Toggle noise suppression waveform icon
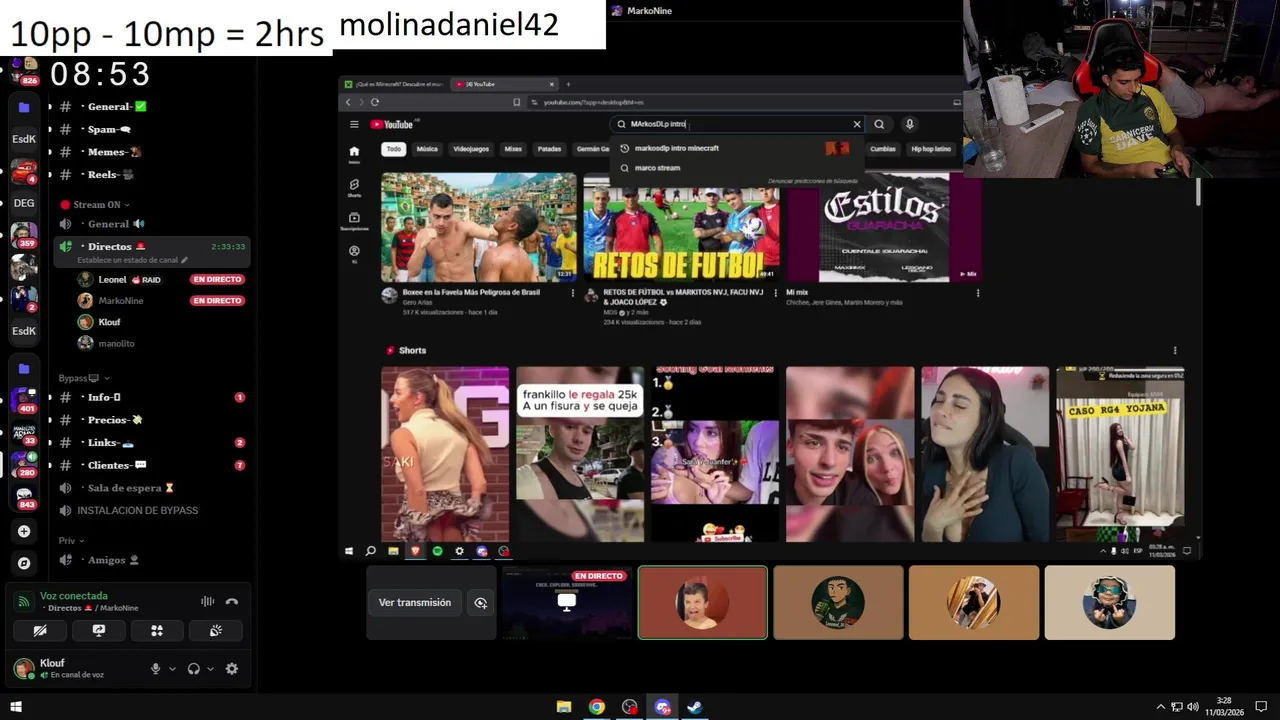 tap(207, 601)
